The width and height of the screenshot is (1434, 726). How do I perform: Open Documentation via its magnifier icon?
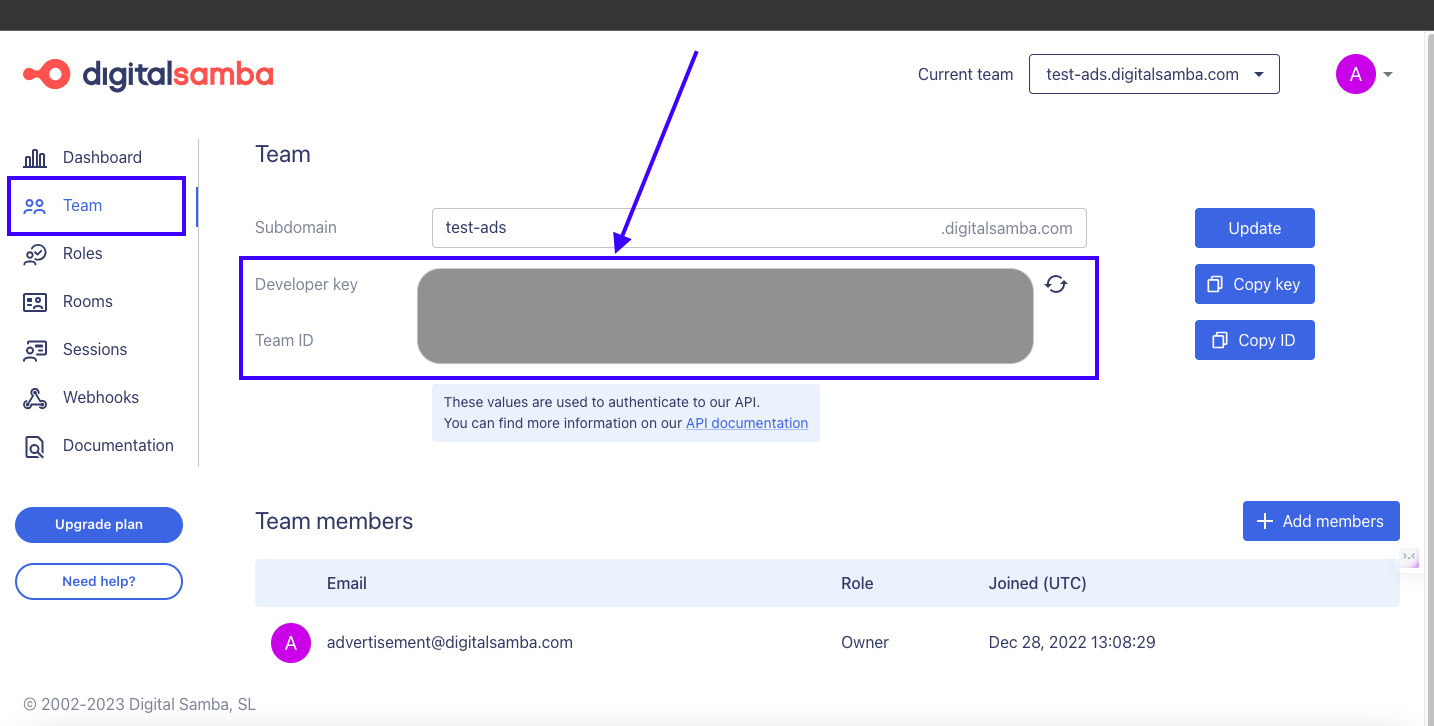coord(35,445)
